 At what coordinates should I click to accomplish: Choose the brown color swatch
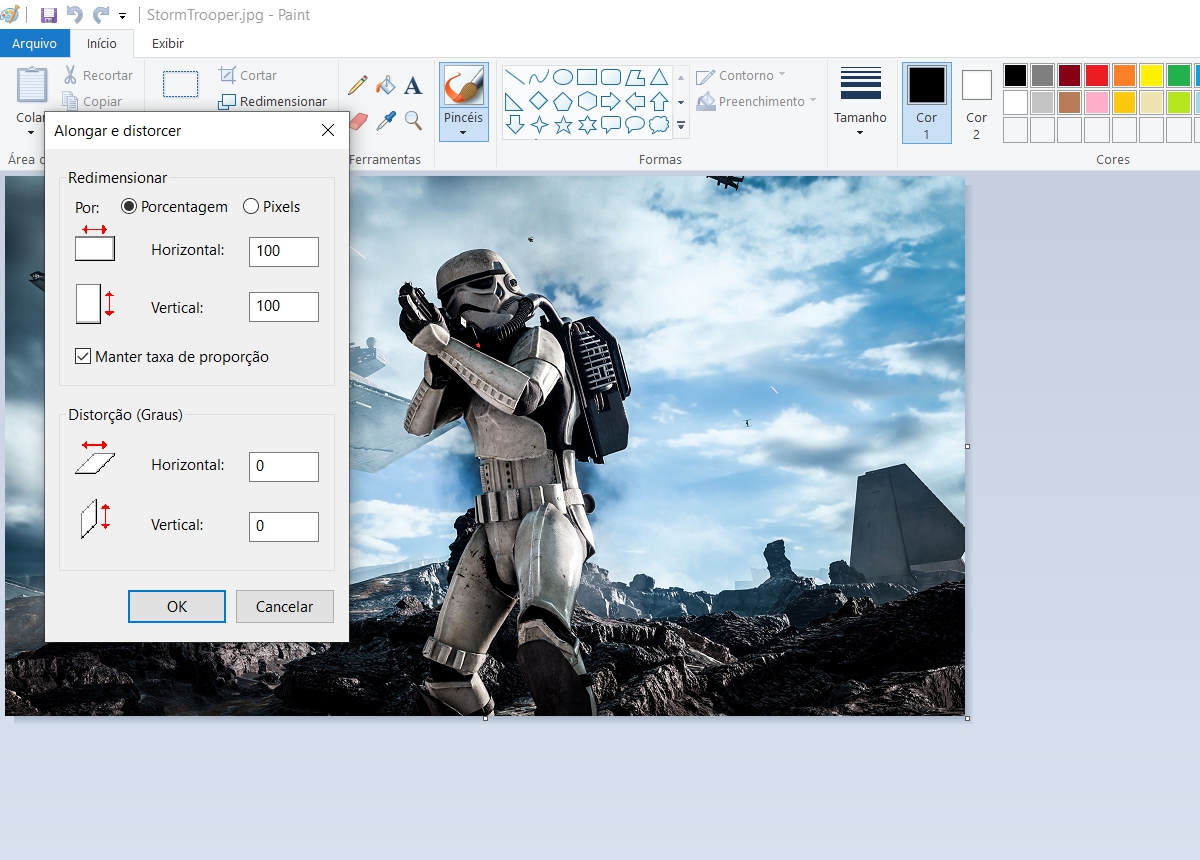coord(1070,103)
